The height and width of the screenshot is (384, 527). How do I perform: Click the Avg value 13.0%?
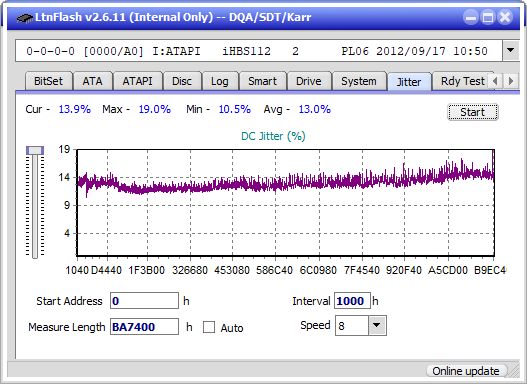(x=315, y=109)
